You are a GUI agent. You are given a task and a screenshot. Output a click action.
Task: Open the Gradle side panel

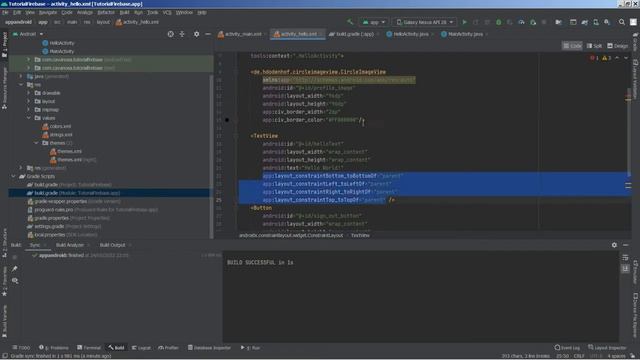[x=635, y=42]
